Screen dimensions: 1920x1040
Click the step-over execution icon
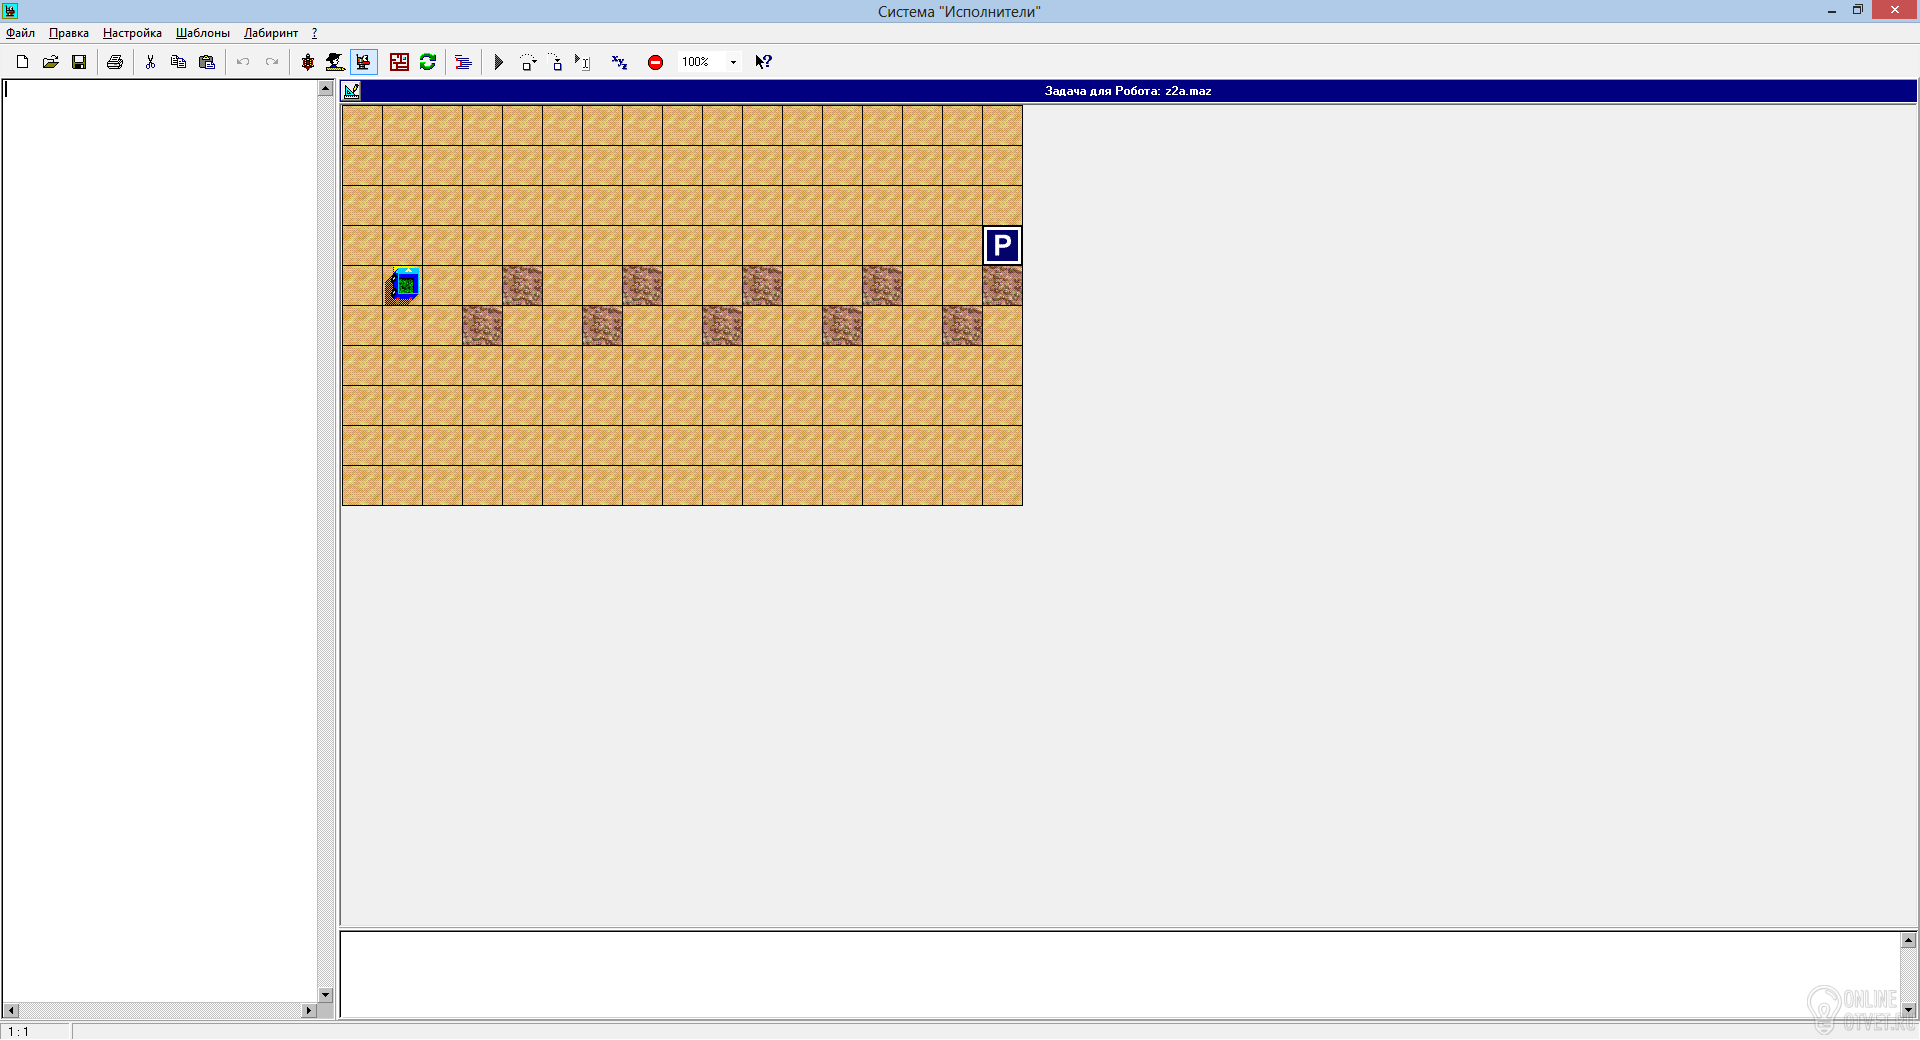(527, 62)
